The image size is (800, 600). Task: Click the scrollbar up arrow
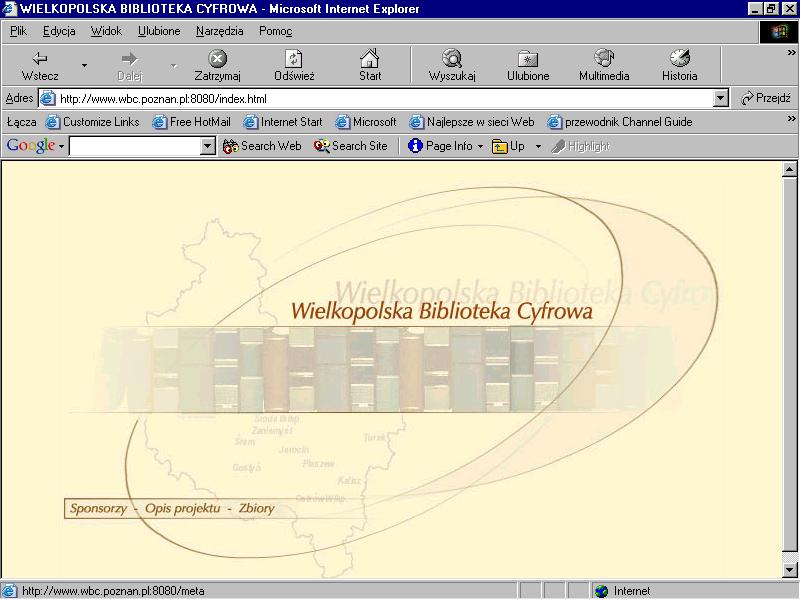tap(789, 169)
